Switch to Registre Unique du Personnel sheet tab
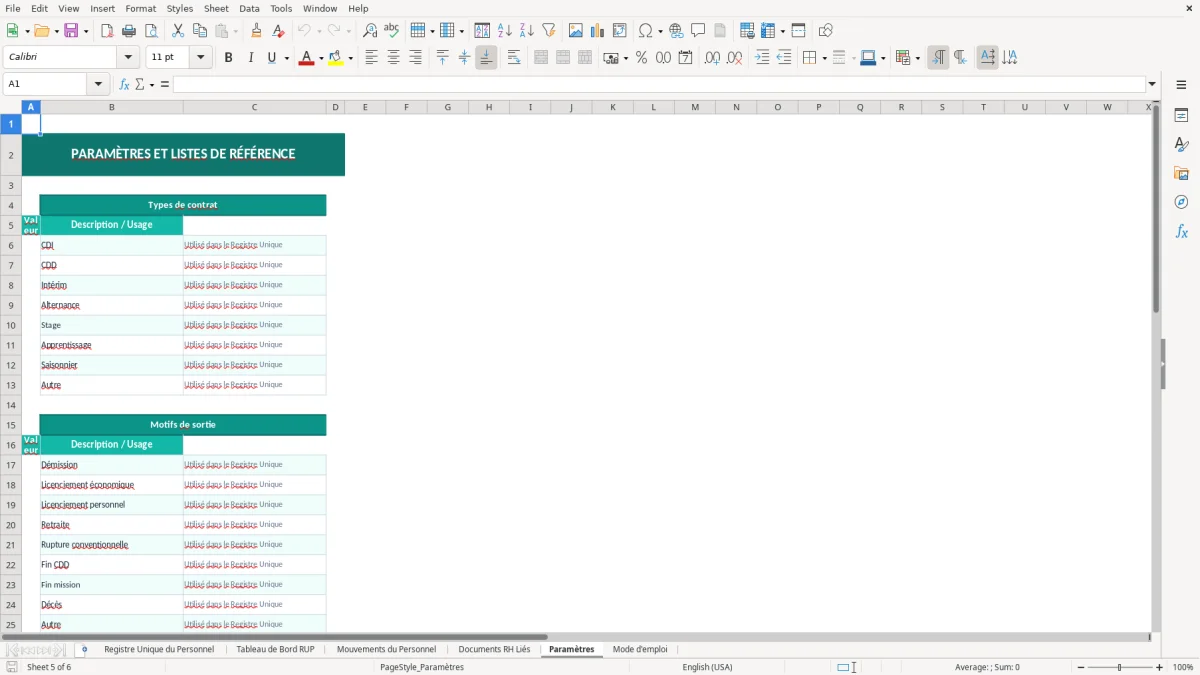This screenshot has width=1200, height=675. [x=159, y=649]
